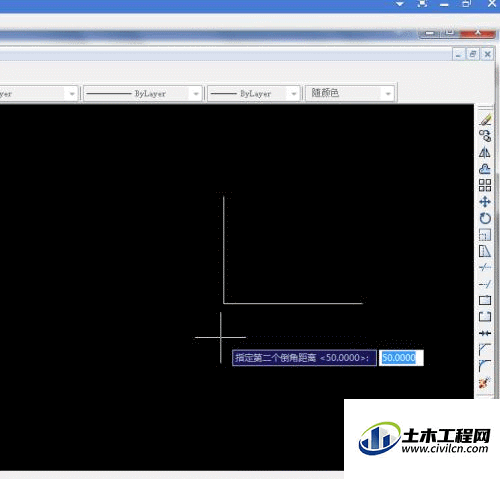Select the Array tool
500x479 pixels.
tap(485, 185)
